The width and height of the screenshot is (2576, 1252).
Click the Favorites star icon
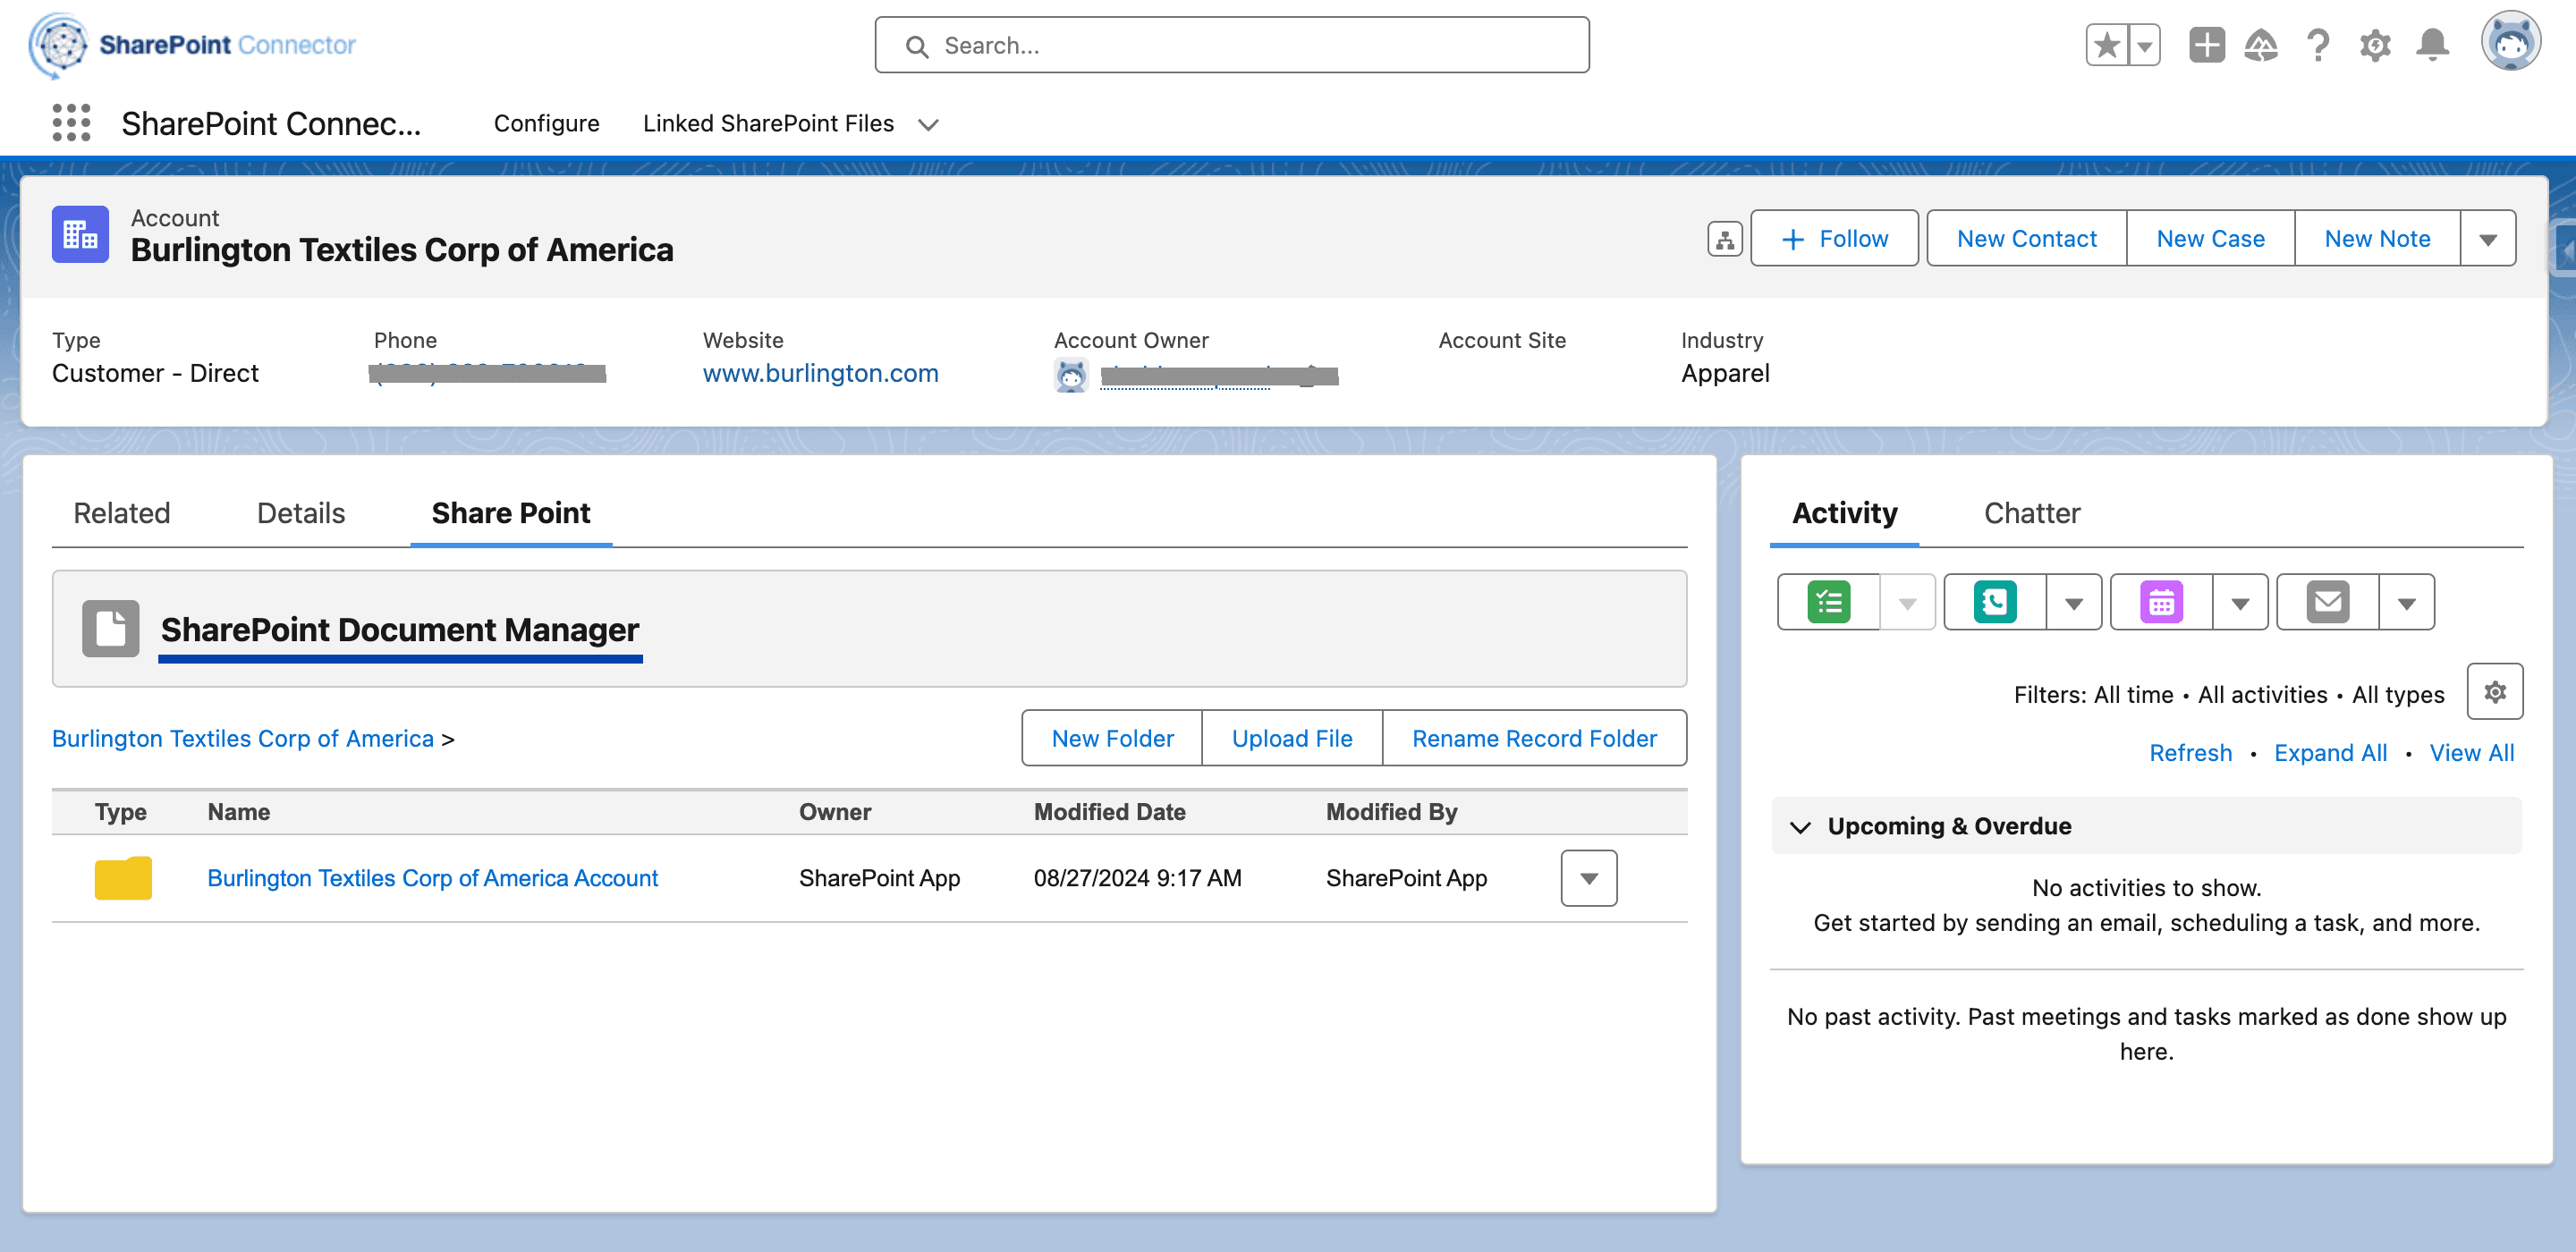(x=2107, y=45)
